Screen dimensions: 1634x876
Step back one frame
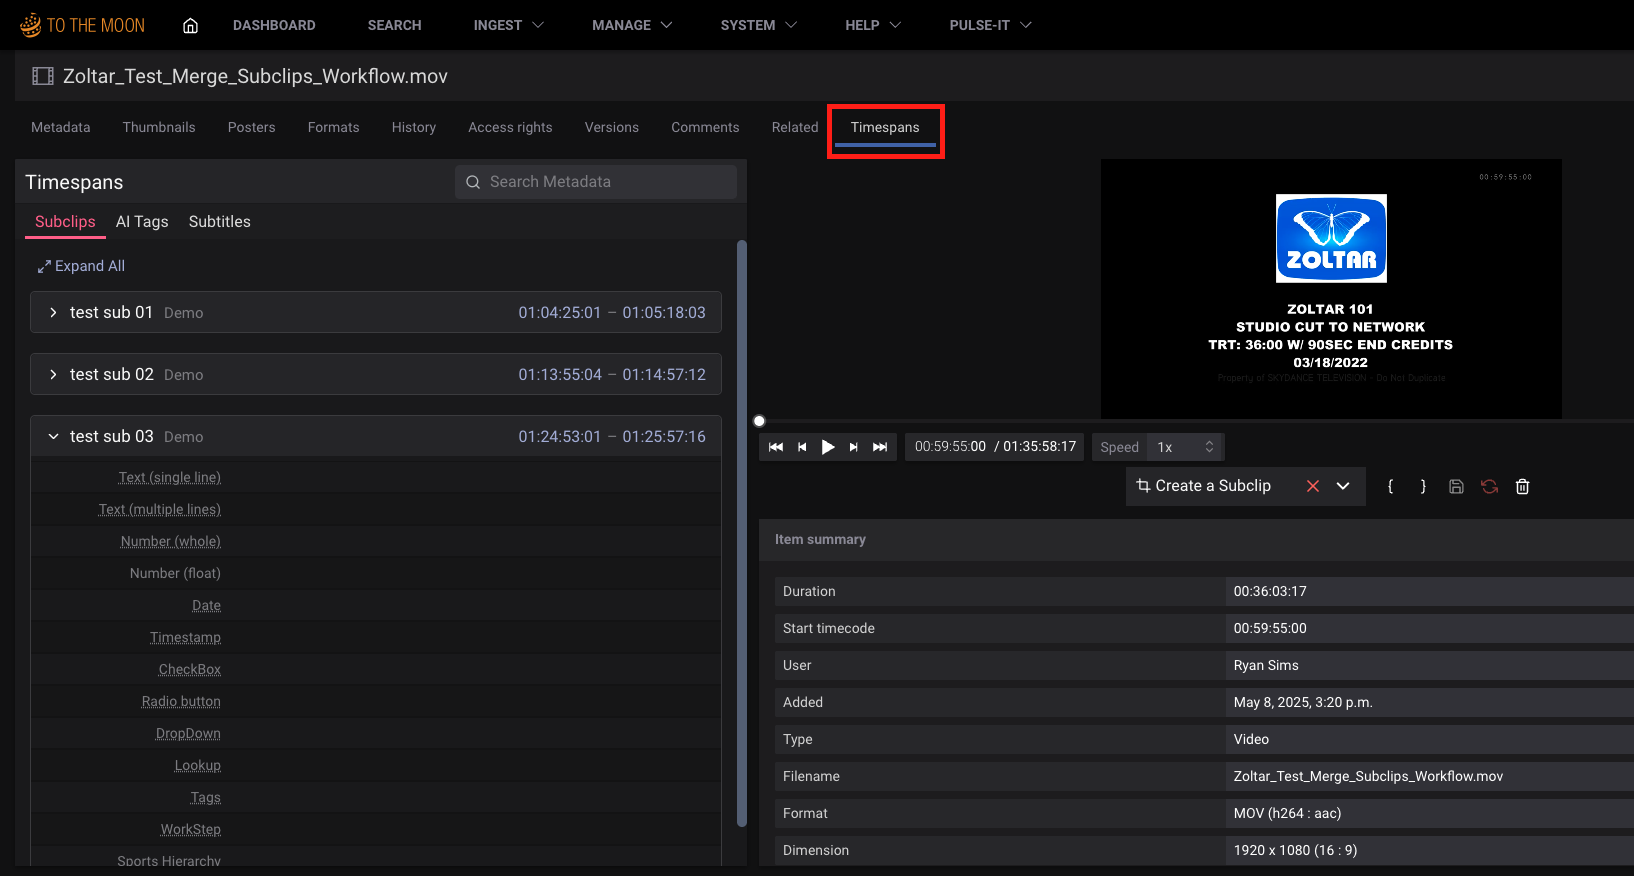pyautogui.click(x=802, y=447)
